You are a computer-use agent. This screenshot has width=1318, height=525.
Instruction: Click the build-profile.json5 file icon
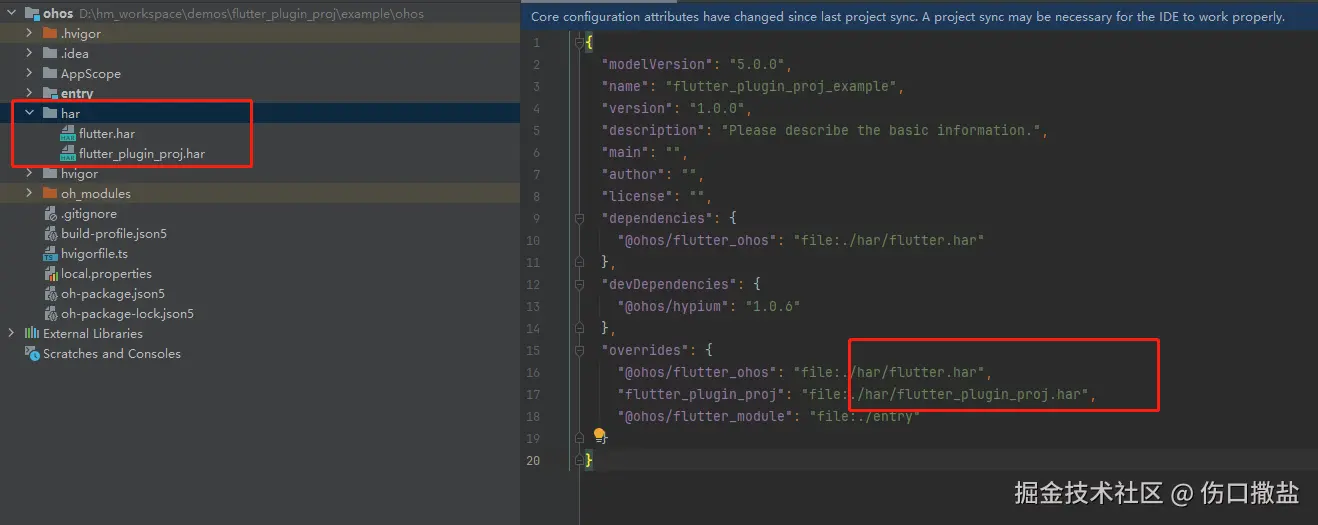tap(52, 234)
